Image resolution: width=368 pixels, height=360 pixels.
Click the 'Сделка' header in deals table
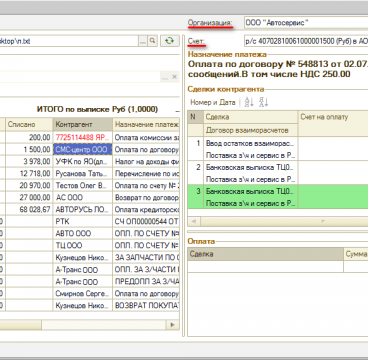[x=250, y=117]
